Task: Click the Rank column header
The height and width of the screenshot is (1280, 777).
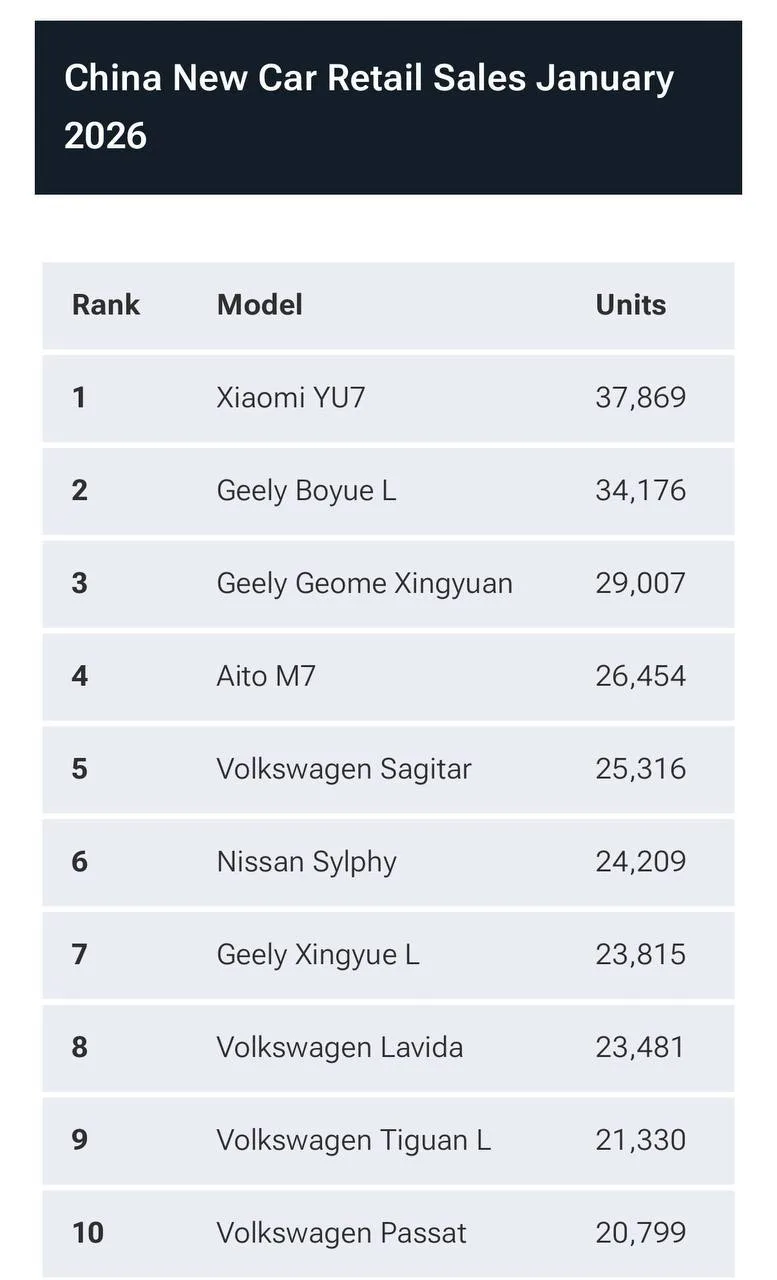Action: click(x=106, y=305)
